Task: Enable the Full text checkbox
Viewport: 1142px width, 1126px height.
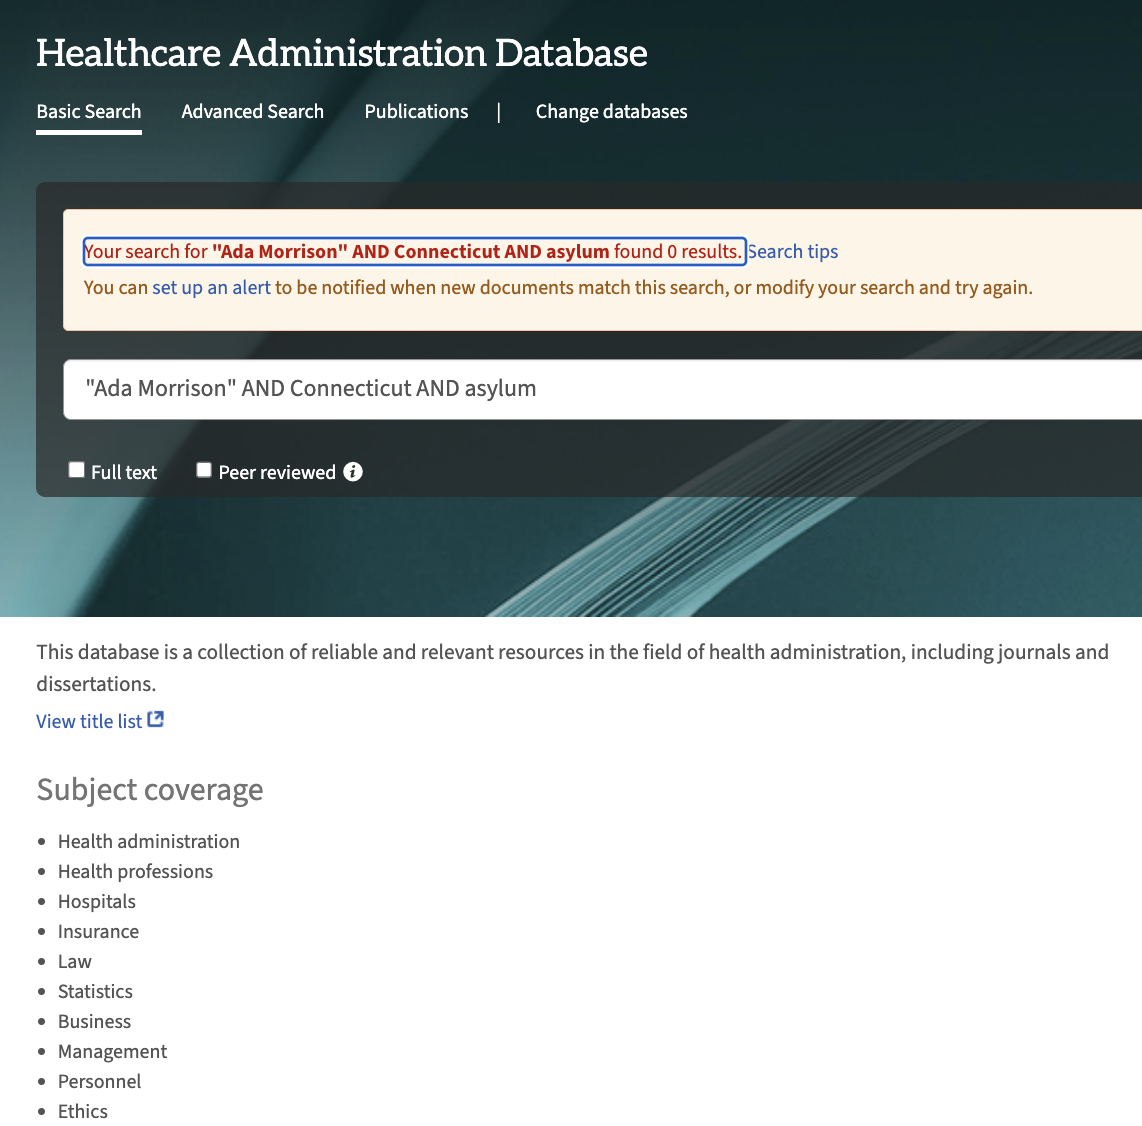Action: (77, 470)
